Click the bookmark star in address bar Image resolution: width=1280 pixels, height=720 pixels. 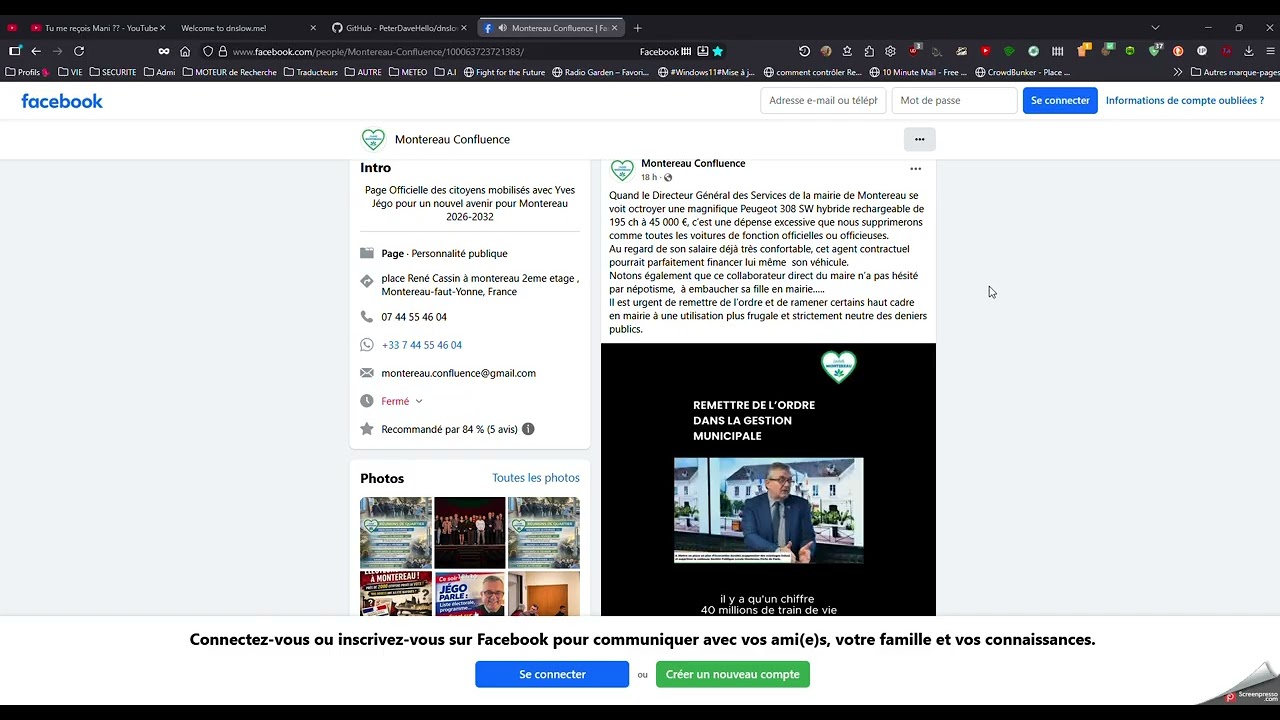718,51
